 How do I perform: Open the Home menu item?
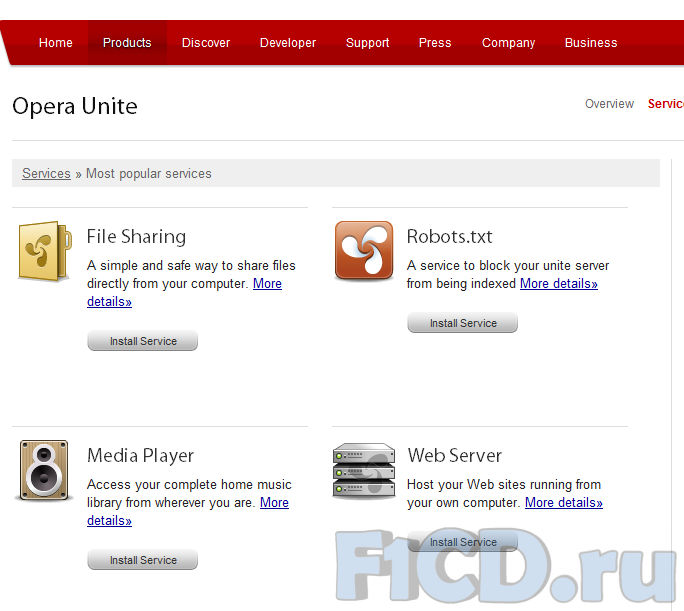[55, 43]
